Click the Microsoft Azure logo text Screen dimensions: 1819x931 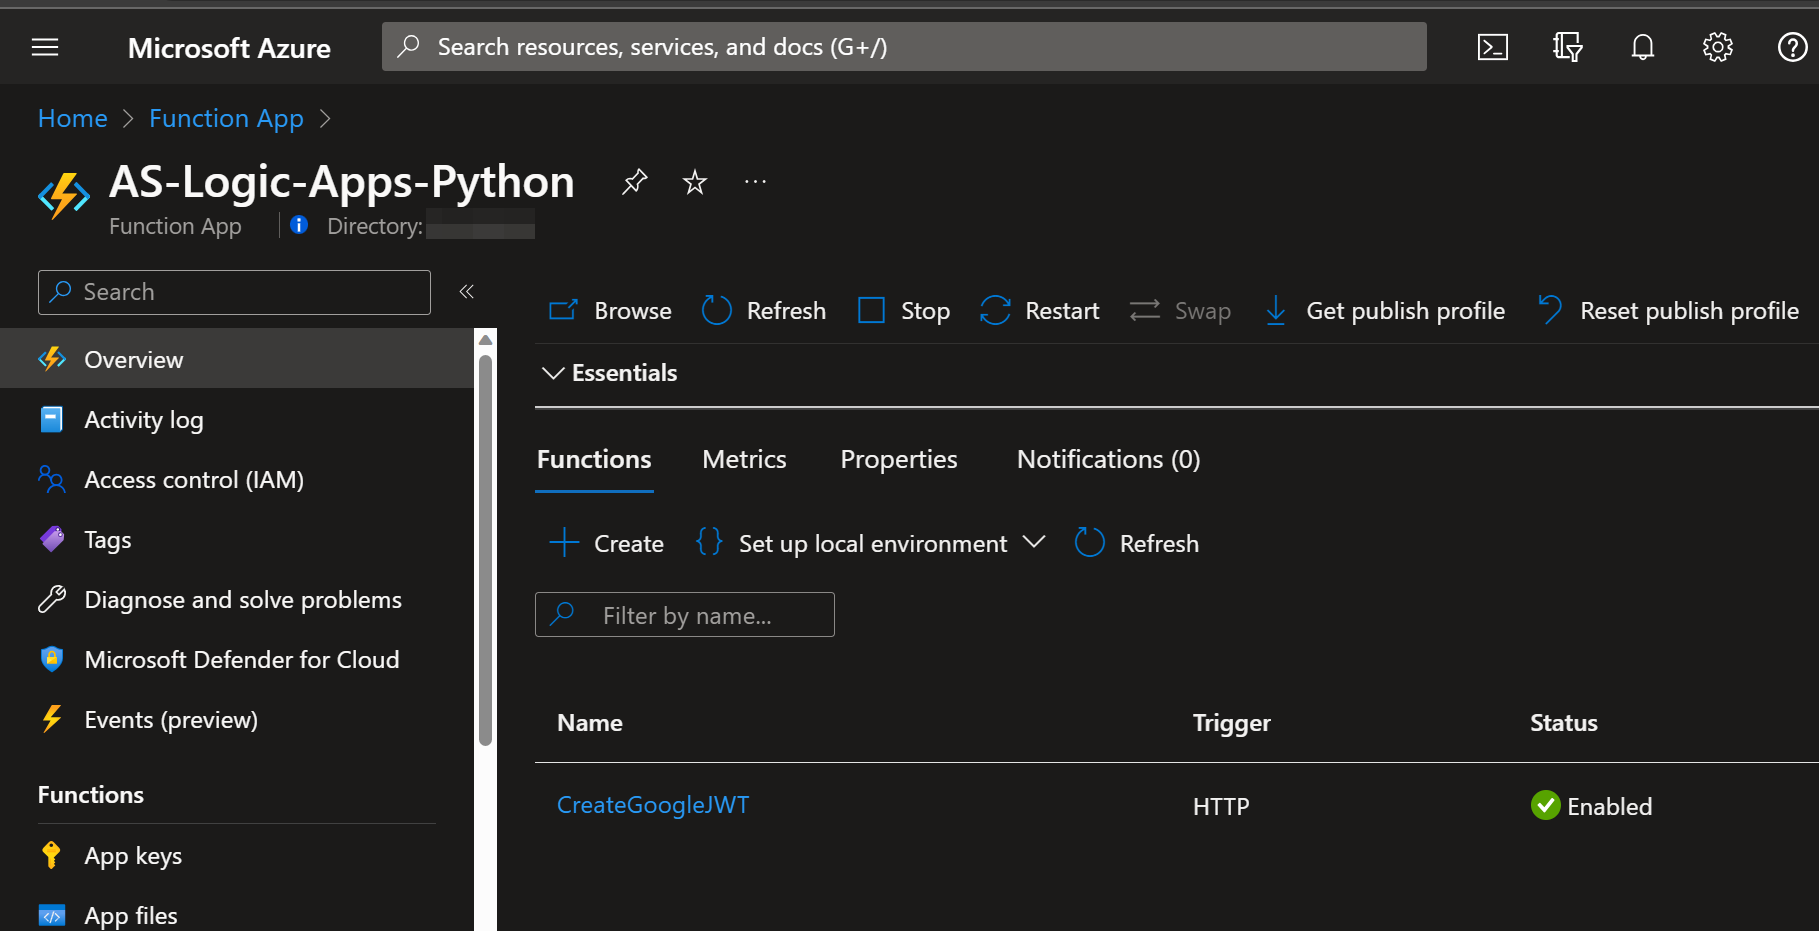coord(229,48)
